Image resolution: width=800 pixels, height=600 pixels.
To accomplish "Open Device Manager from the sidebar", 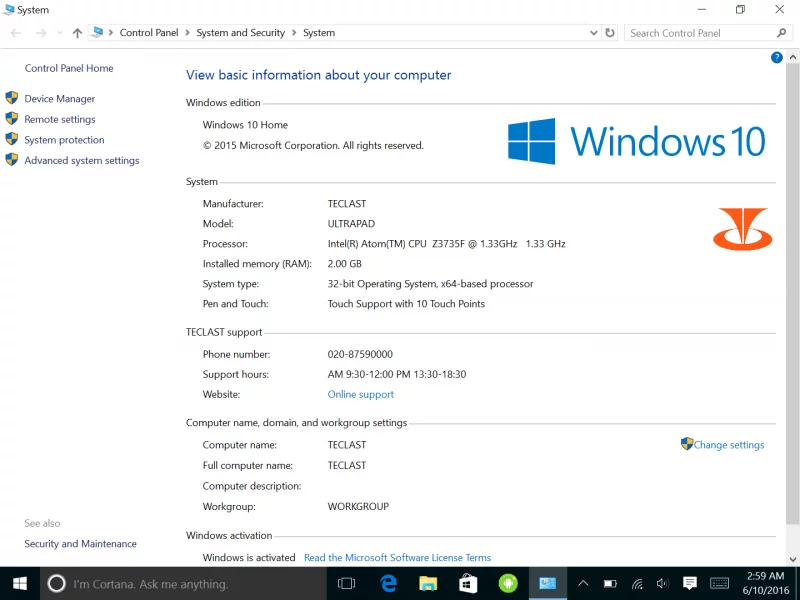I will [x=60, y=99].
